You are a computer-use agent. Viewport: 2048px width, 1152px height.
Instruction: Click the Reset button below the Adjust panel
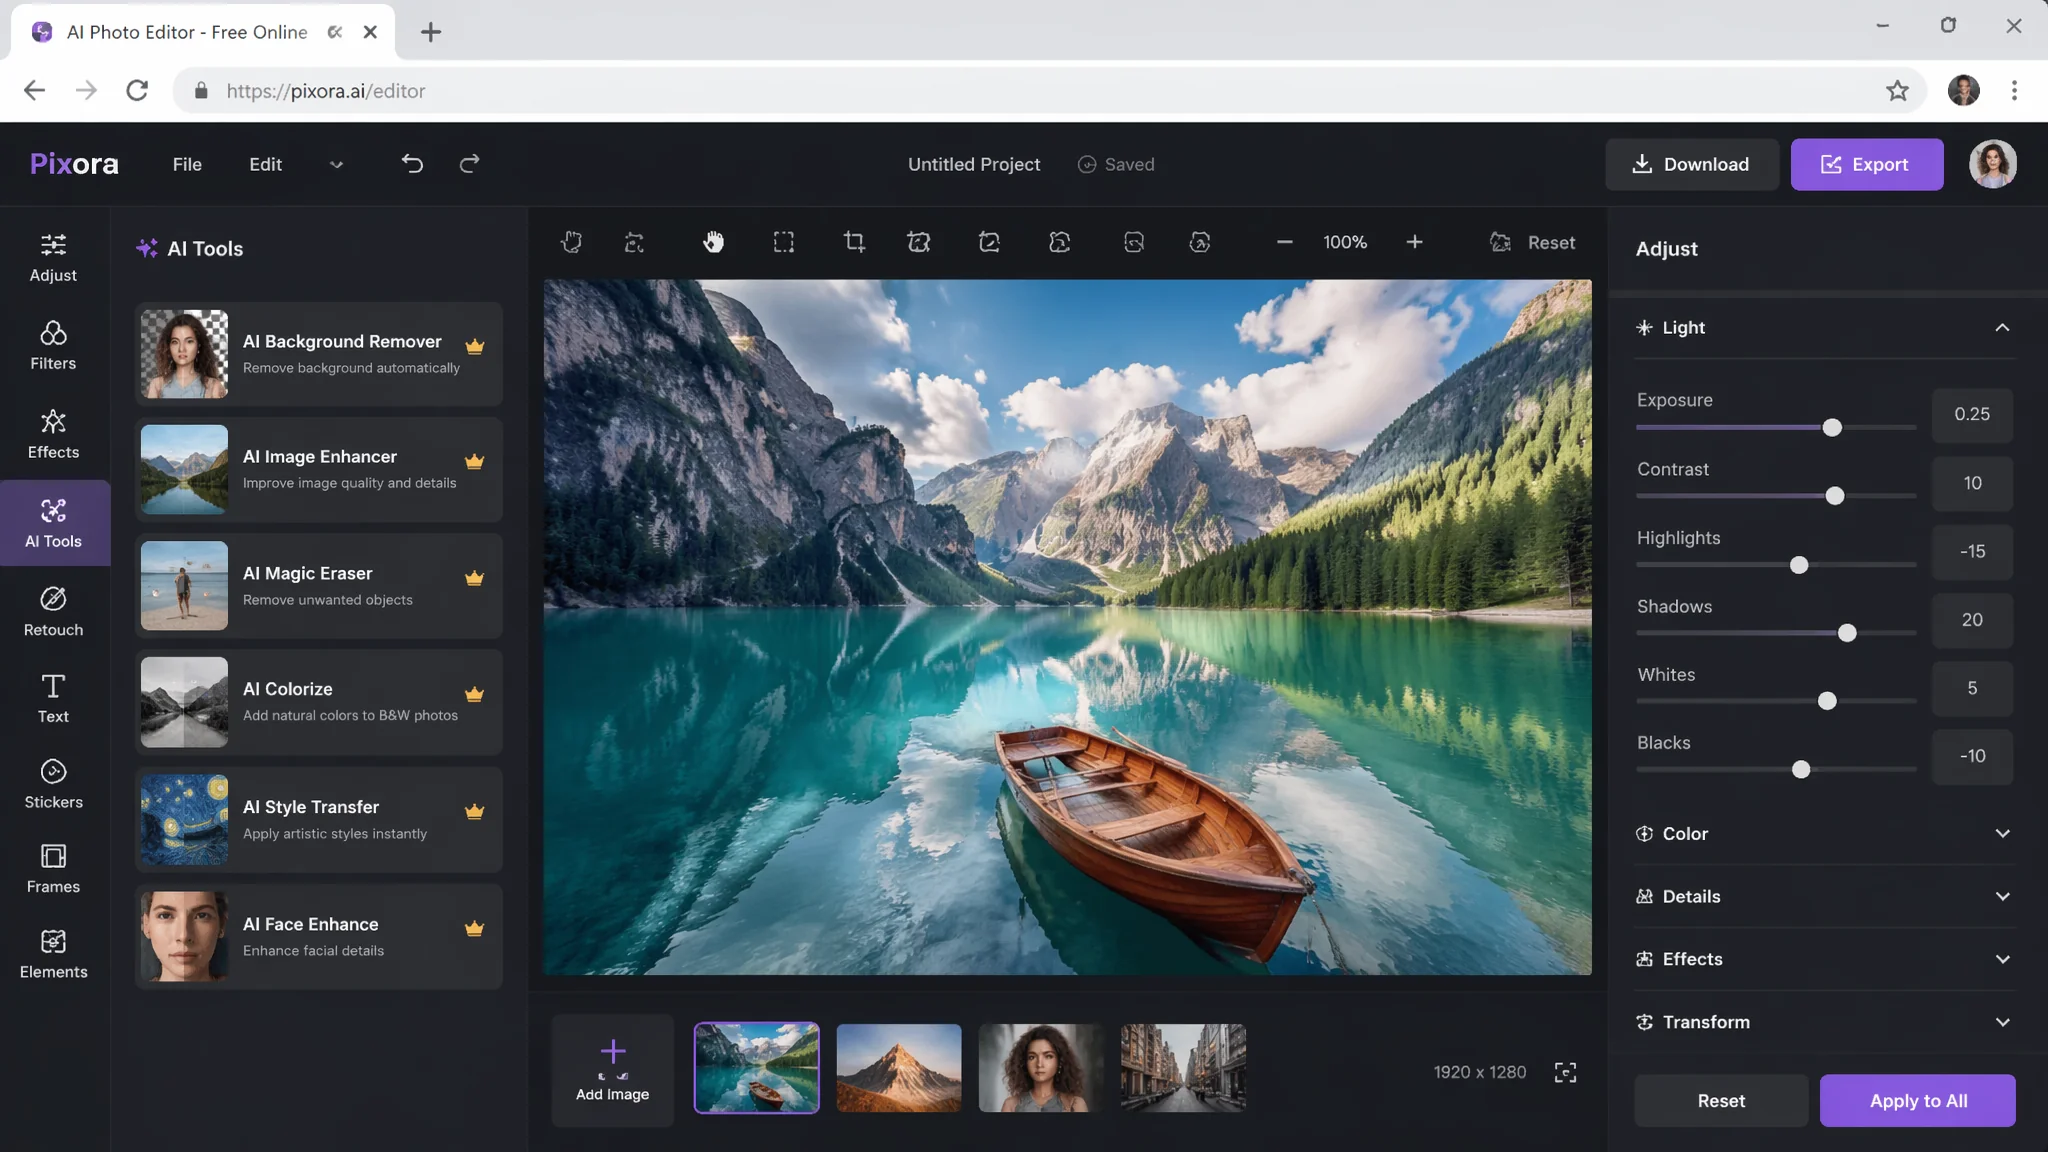1721,1100
